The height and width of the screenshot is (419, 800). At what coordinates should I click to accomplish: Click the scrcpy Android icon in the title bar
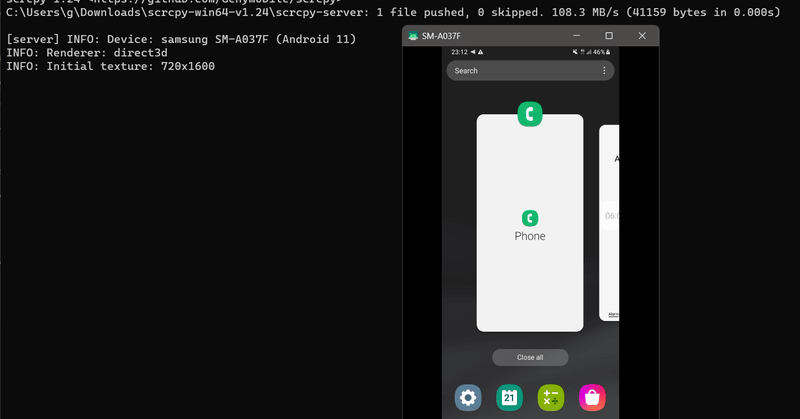pyautogui.click(x=413, y=36)
